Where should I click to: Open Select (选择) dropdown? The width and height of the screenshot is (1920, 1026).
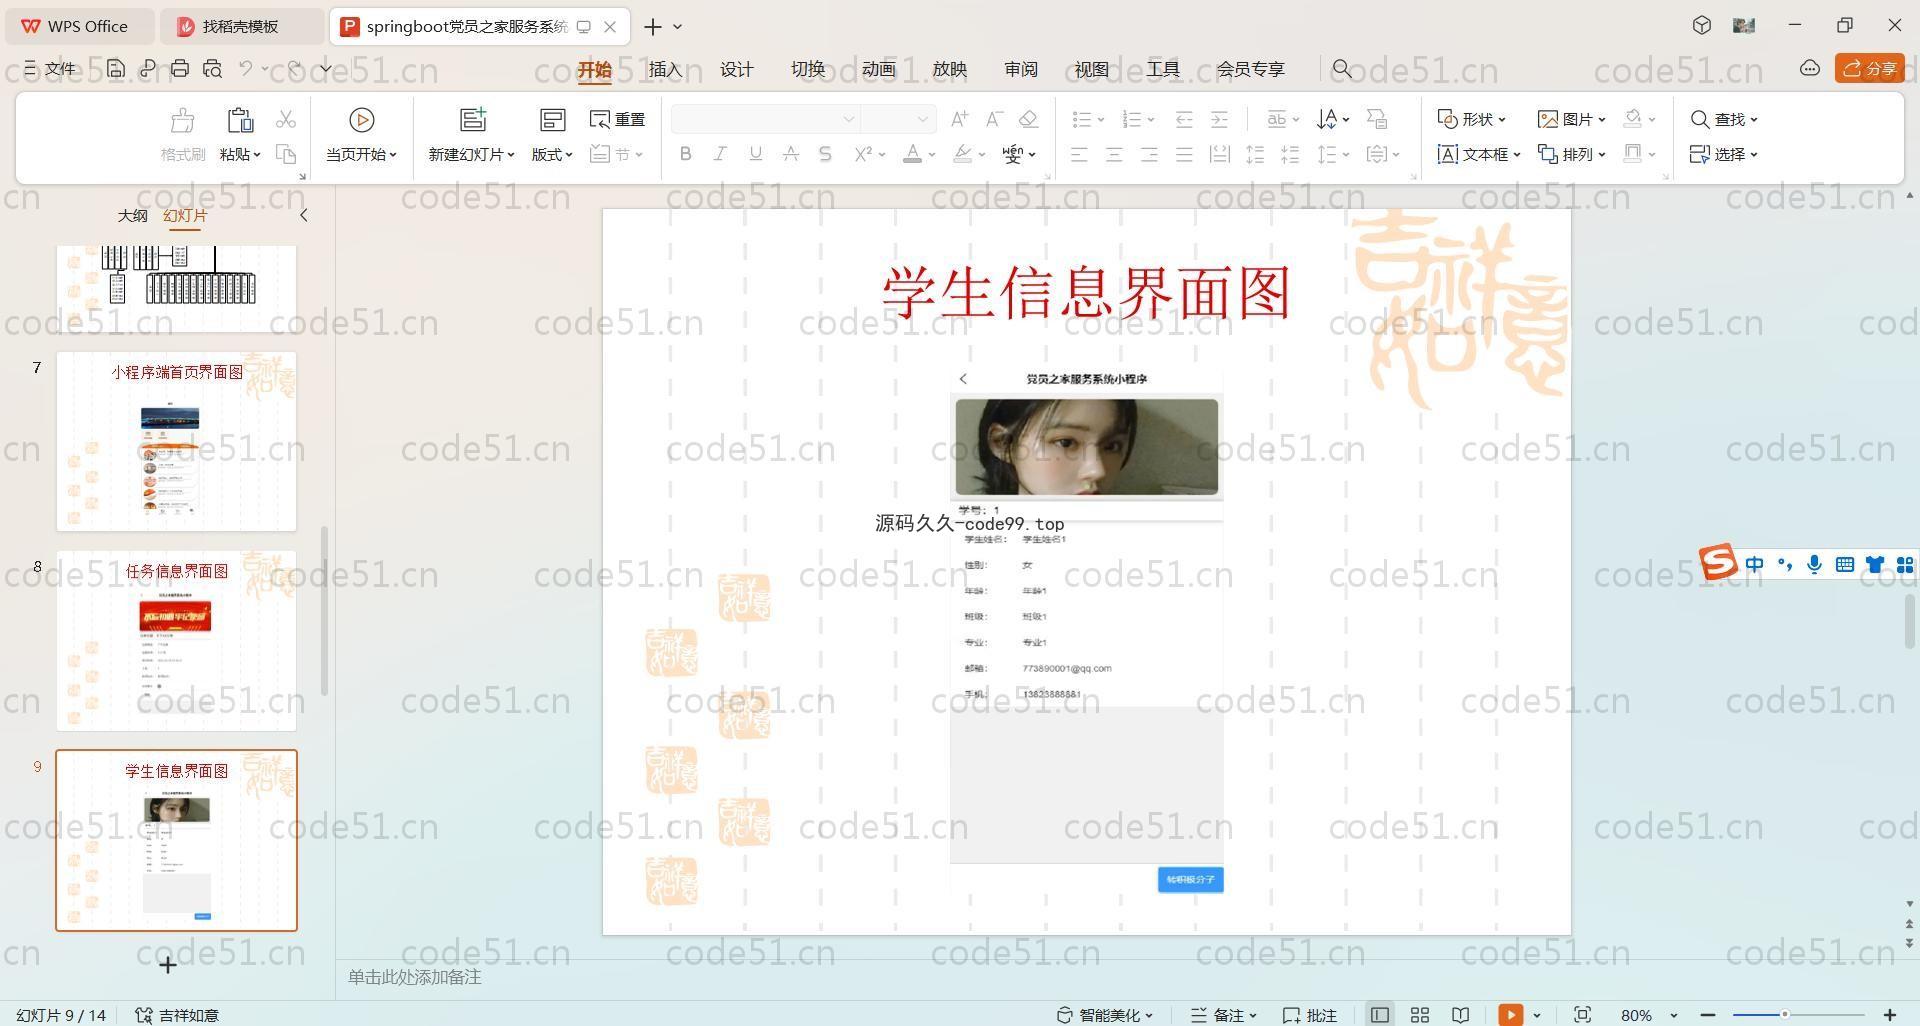(1724, 154)
